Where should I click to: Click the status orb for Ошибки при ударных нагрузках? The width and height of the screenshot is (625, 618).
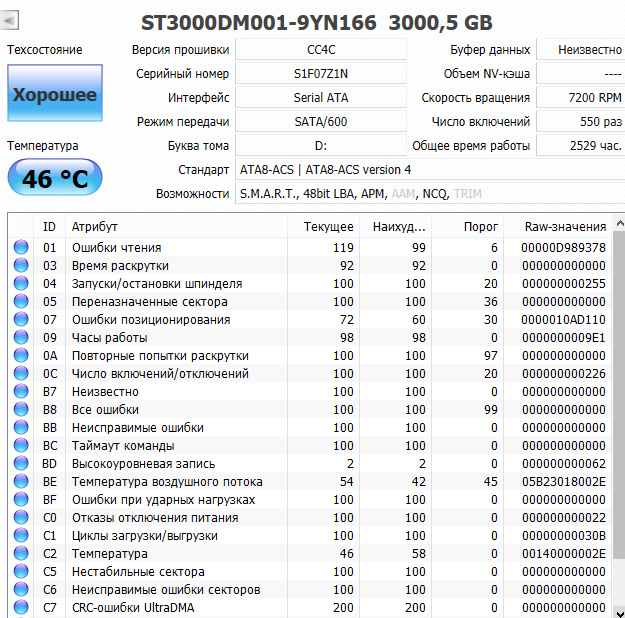click(x=21, y=499)
